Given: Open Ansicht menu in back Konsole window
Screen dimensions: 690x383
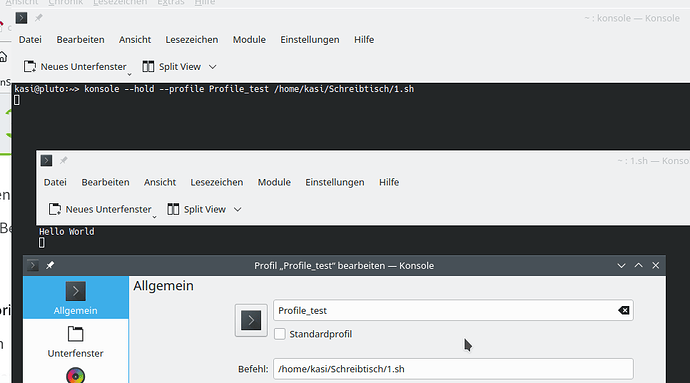Looking at the screenshot, I should coord(135,40).
